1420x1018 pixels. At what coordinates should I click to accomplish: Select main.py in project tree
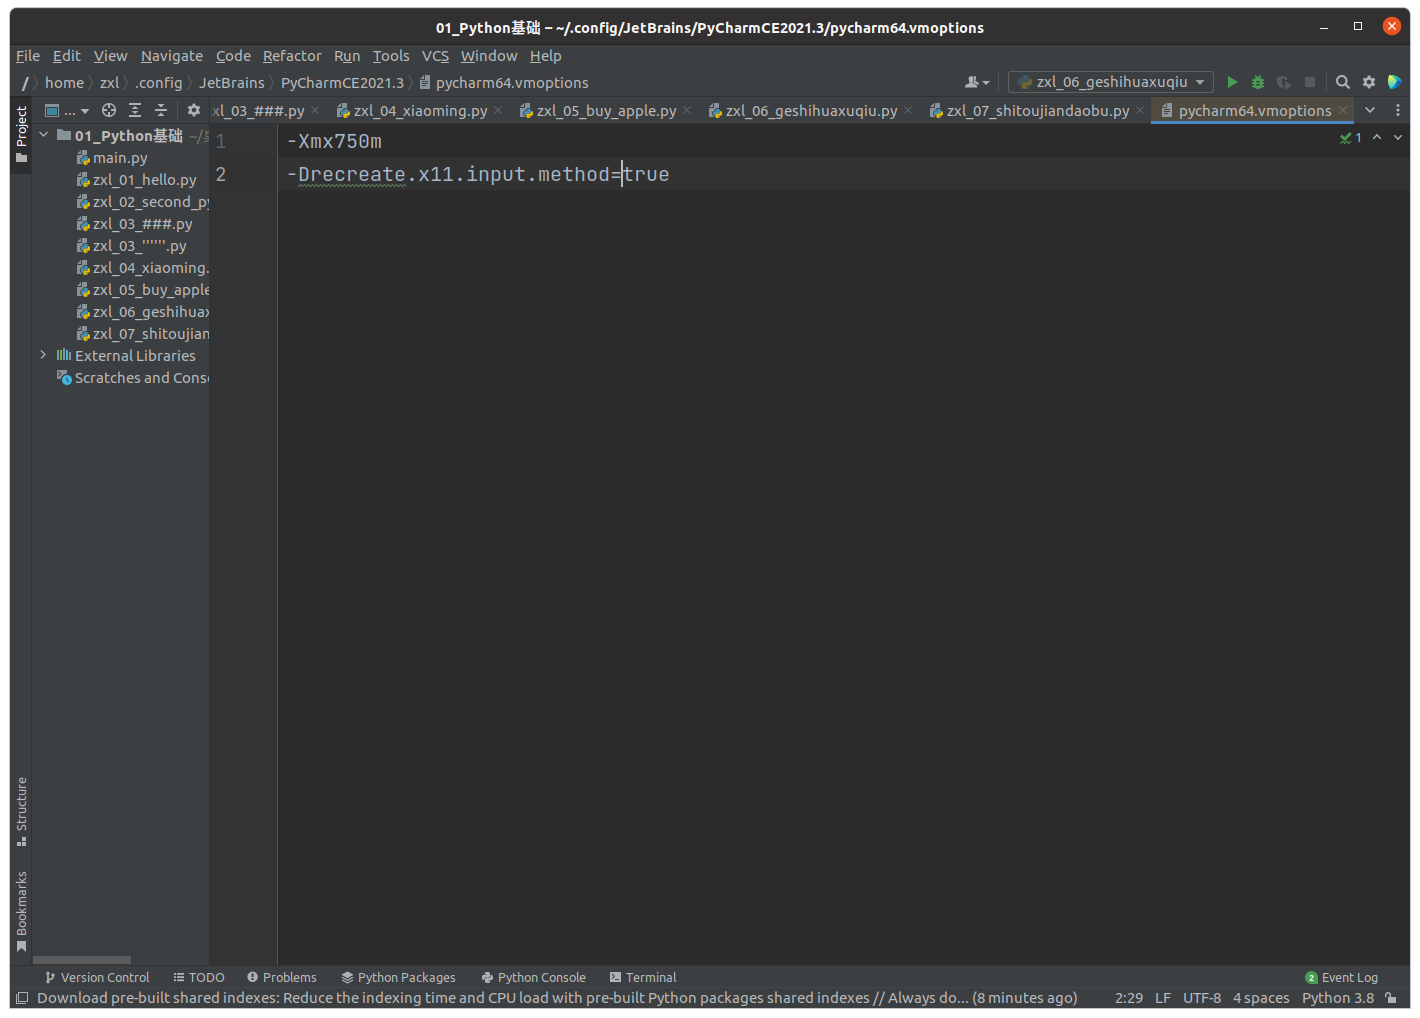coord(120,158)
